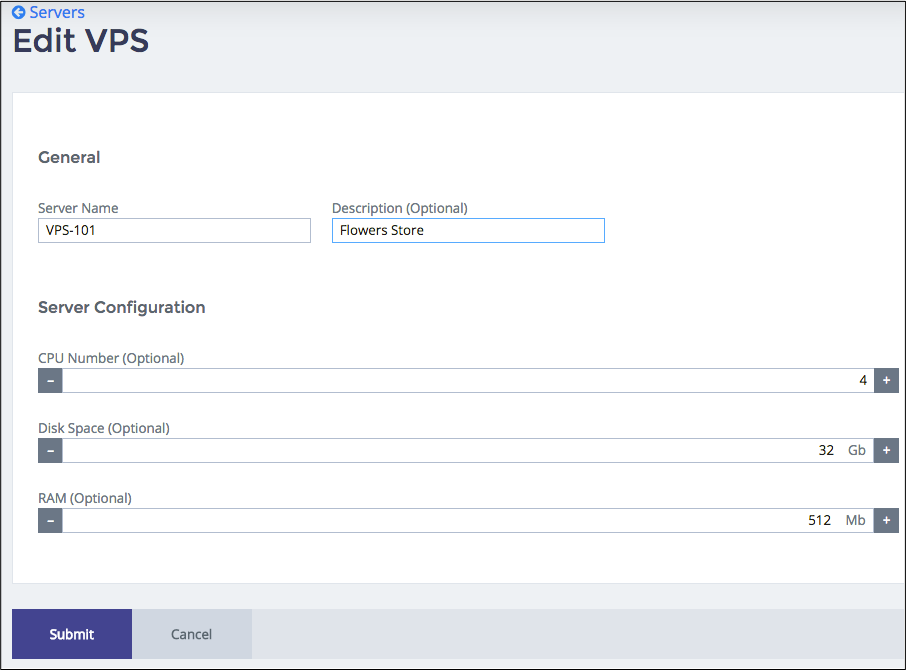
Task: Click the Disk Space (Optional) label
Action: [x=104, y=428]
